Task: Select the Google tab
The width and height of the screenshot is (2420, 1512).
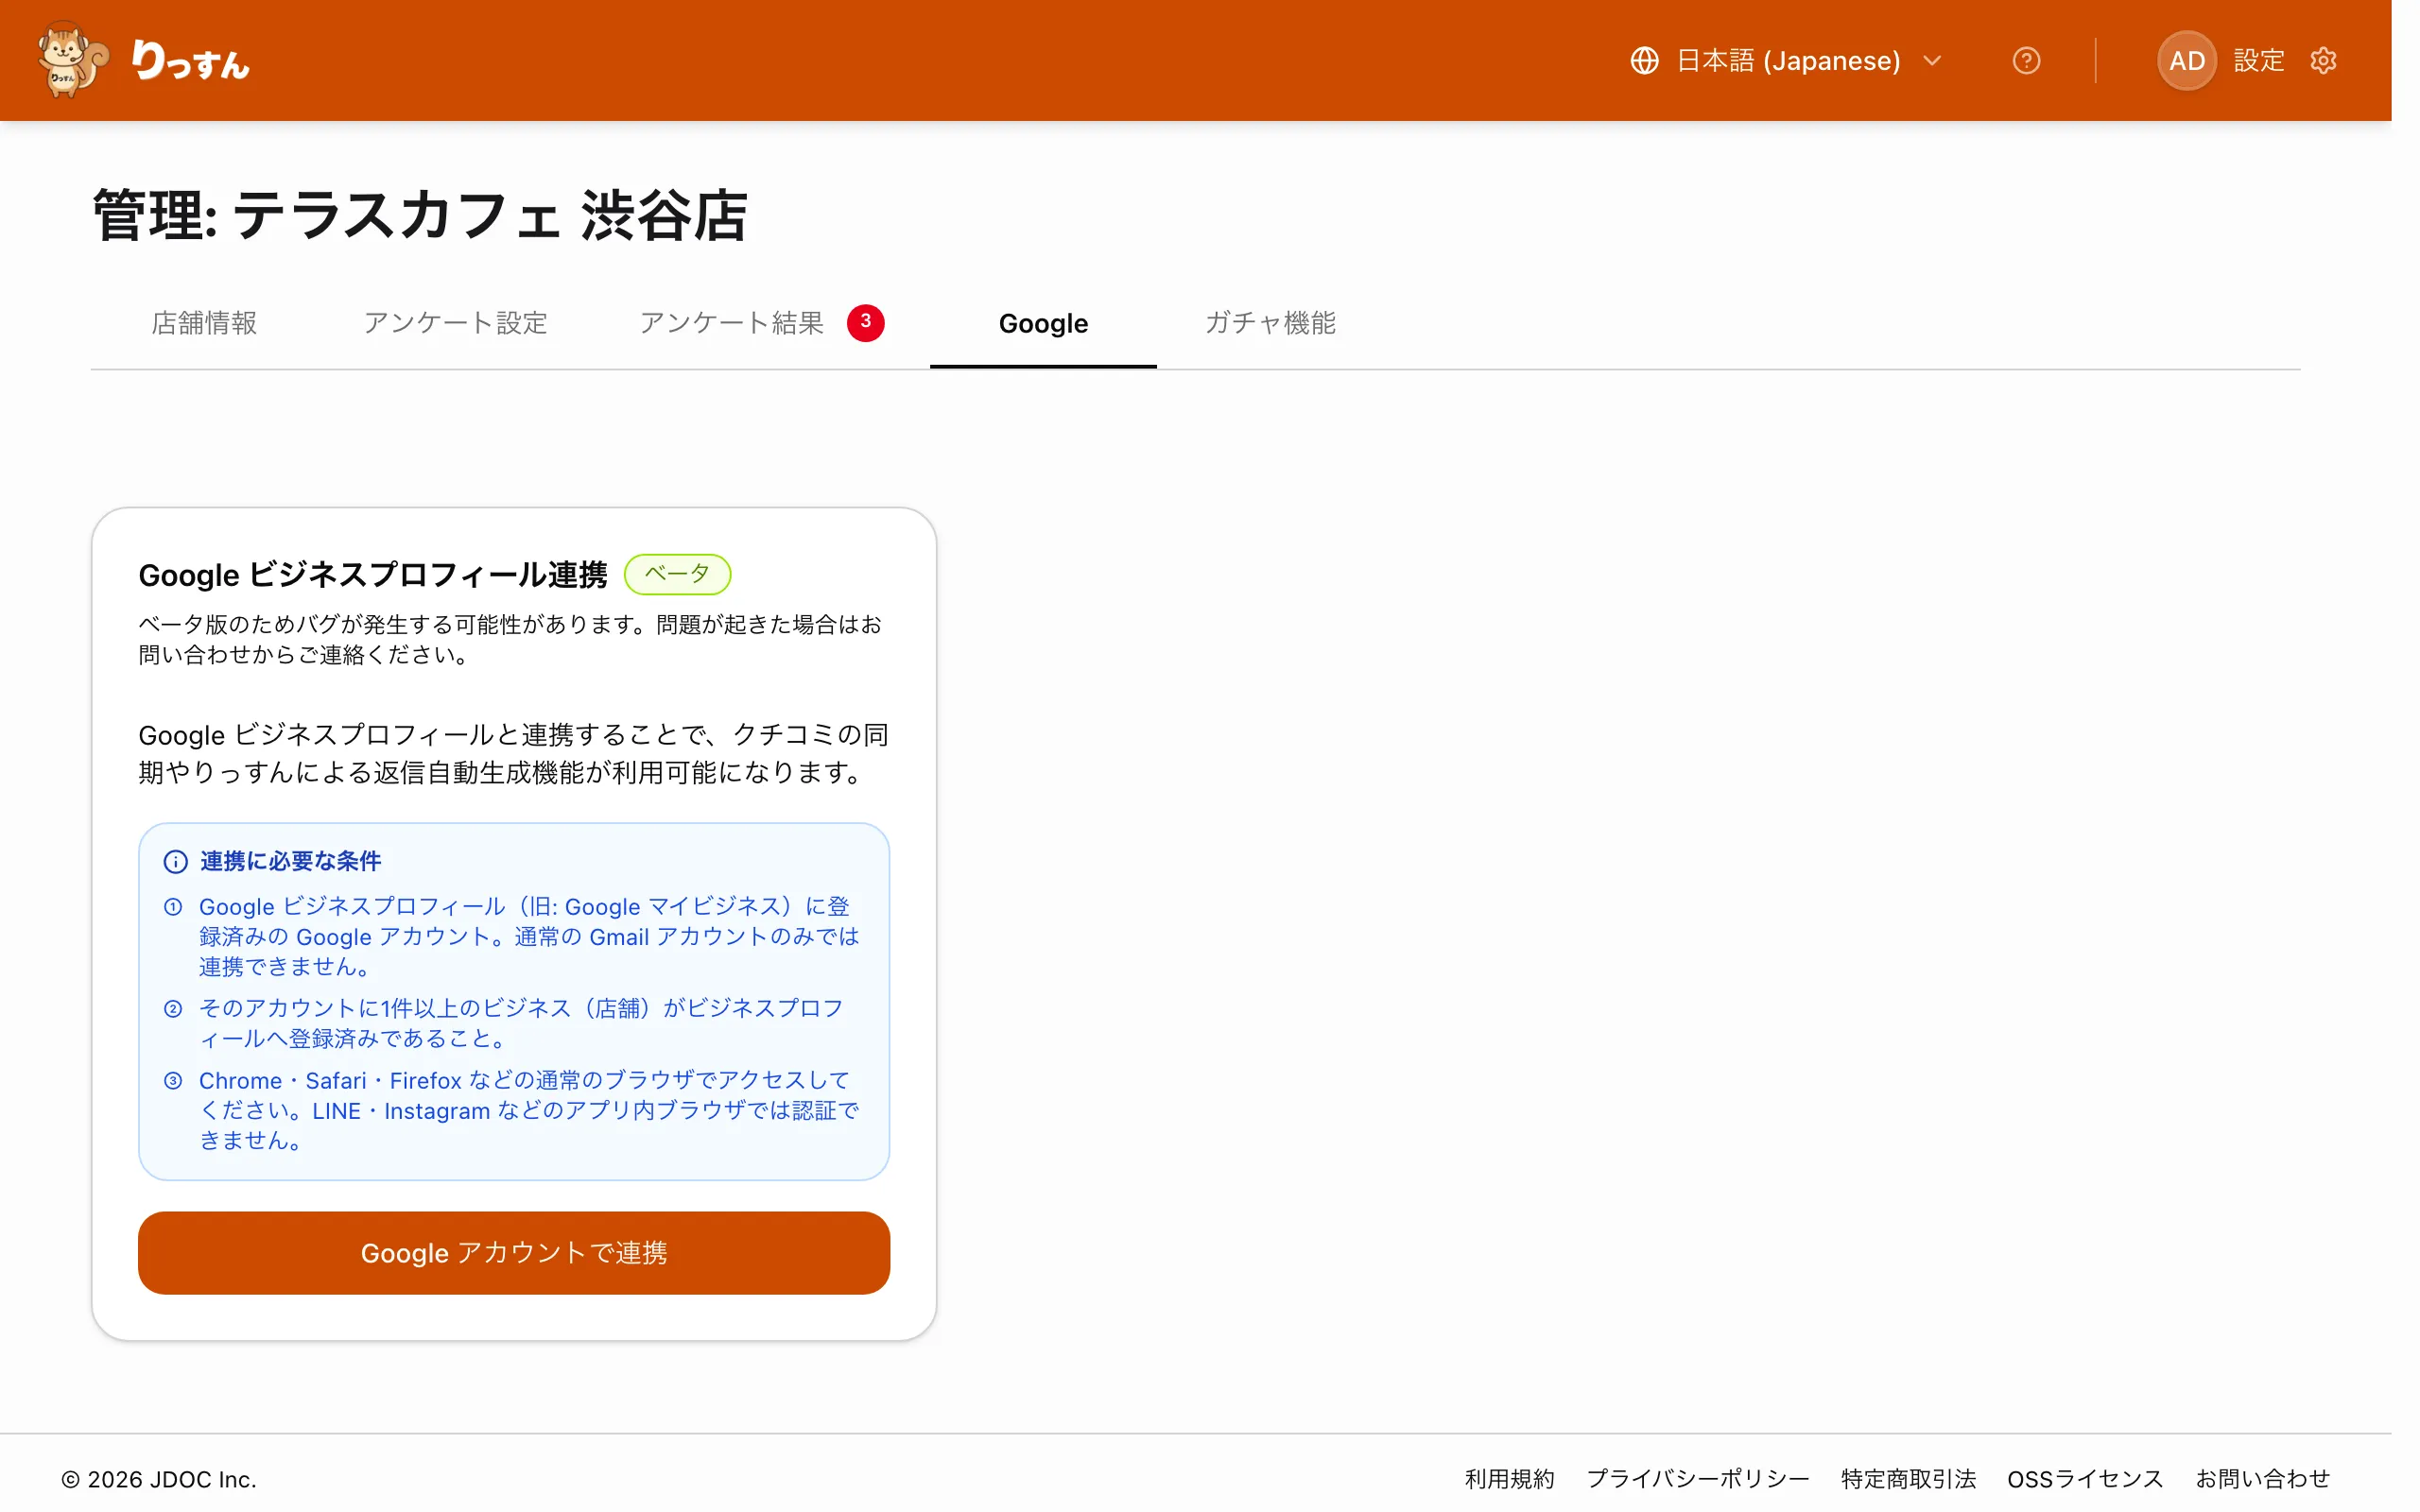Action: point(1043,323)
